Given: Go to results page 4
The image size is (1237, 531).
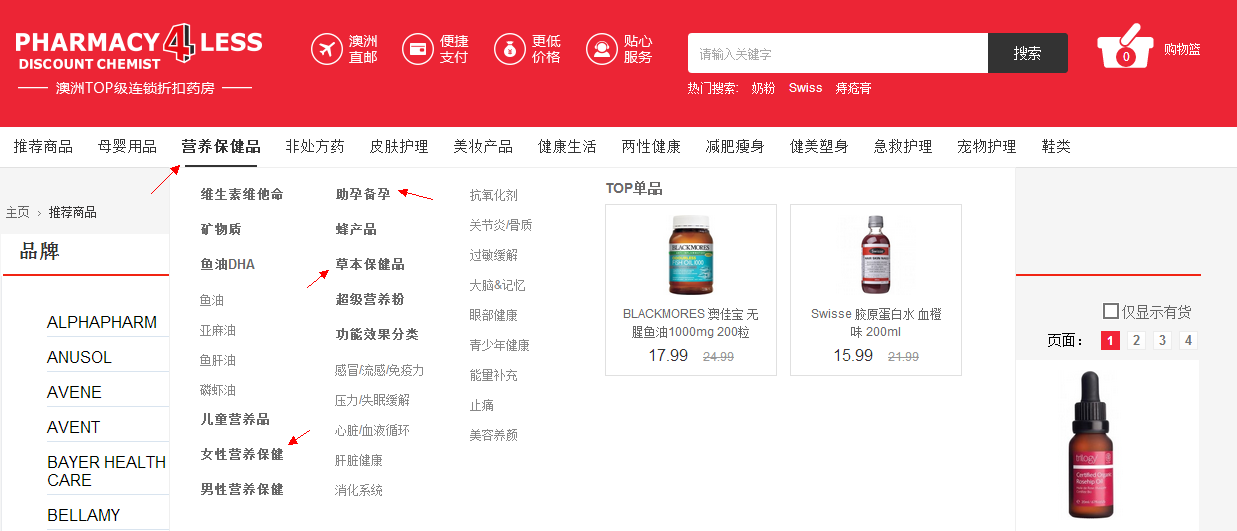Looking at the screenshot, I should pyautogui.click(x=1188, y=340).
